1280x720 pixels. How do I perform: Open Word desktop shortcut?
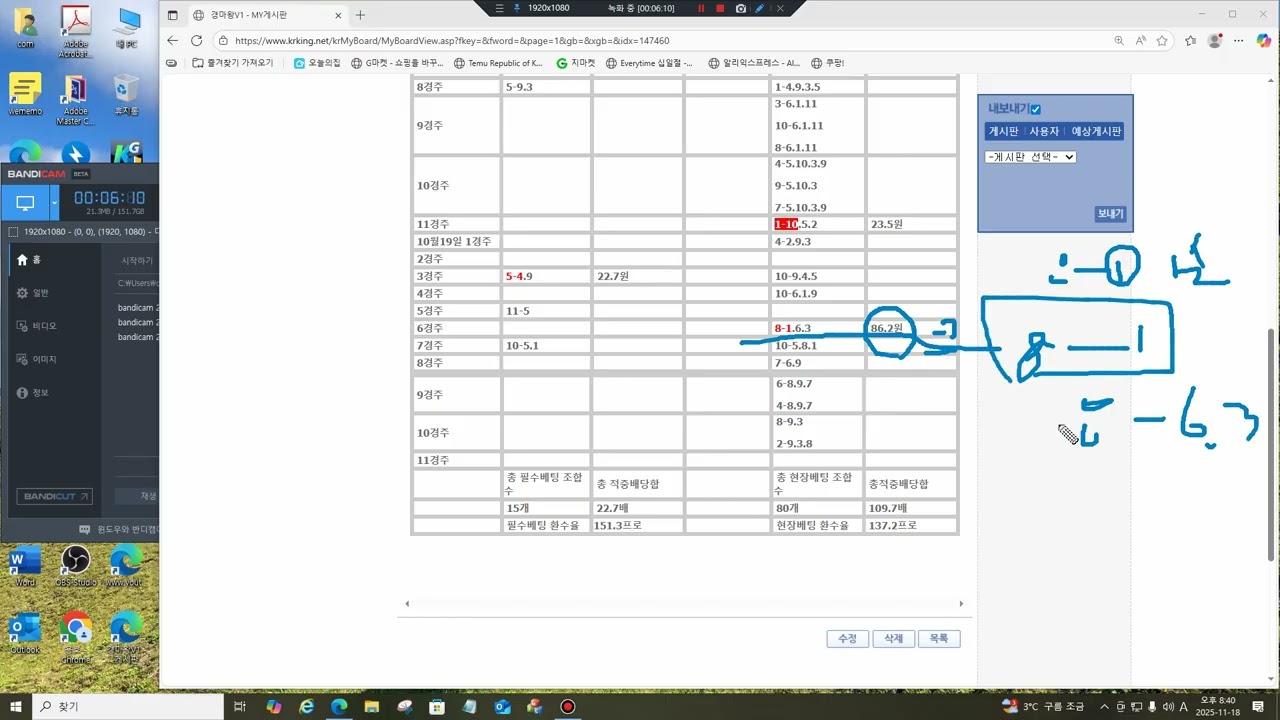pos(25,566)
